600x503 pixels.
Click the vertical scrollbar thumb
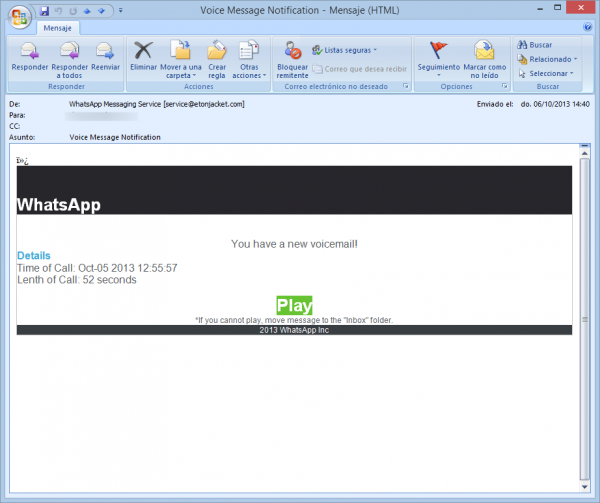pos(584,319)
